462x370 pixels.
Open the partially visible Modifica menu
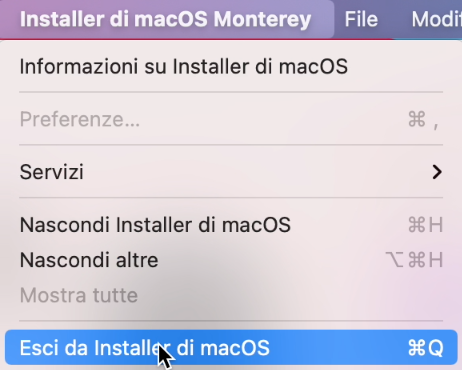pos(436,19)
